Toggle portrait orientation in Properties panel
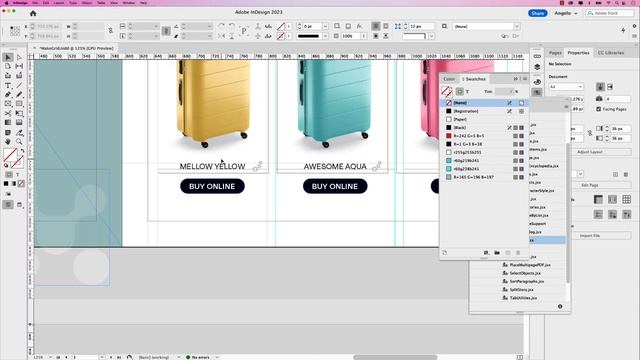The width and height of the screenshot is (640, 360). click(x=600, y=87)
